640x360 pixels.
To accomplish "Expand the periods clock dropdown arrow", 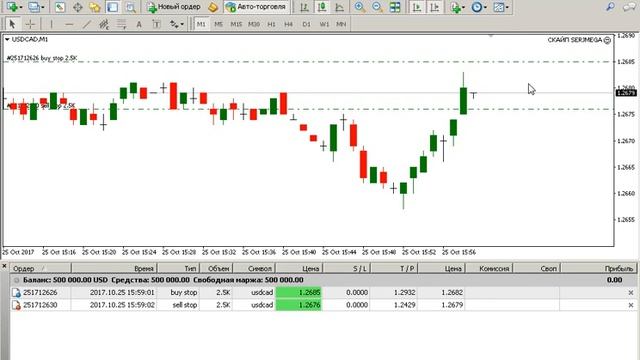I will [485, 7].
